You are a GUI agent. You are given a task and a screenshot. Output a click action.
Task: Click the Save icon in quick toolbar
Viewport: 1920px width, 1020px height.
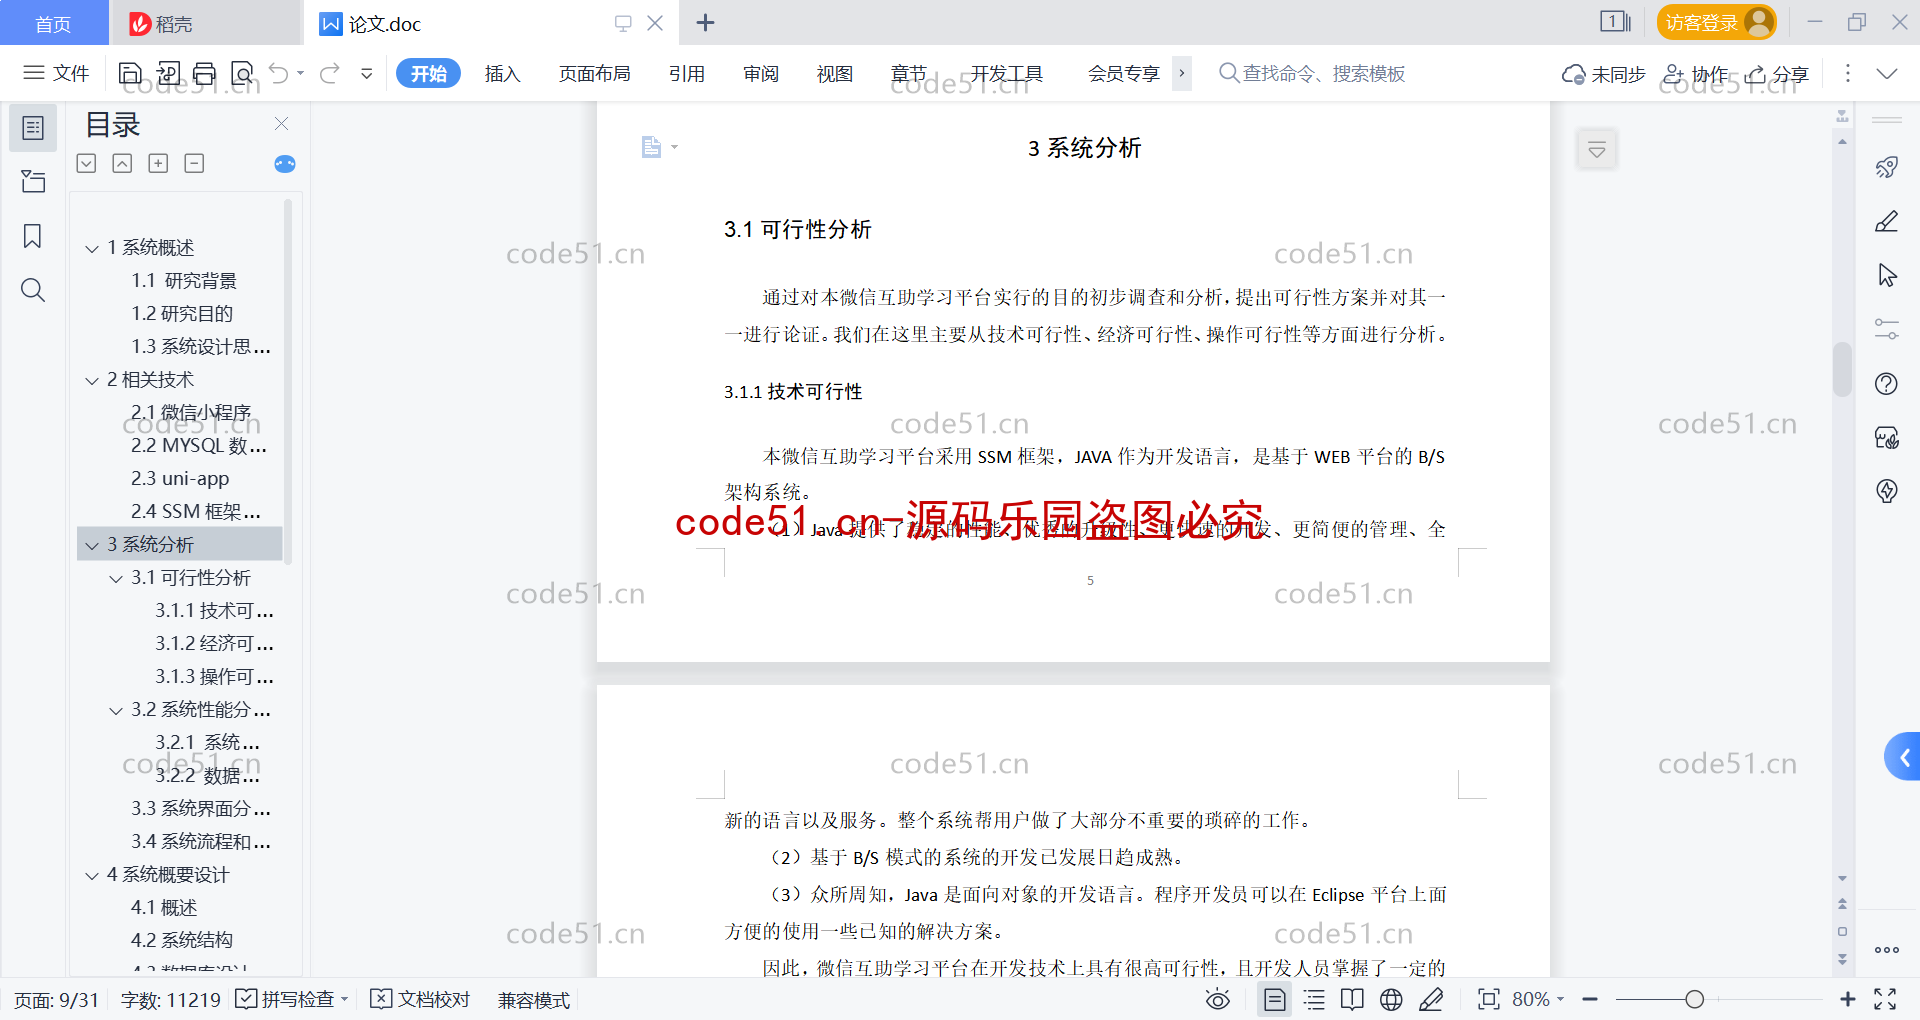tap(130, 73)
